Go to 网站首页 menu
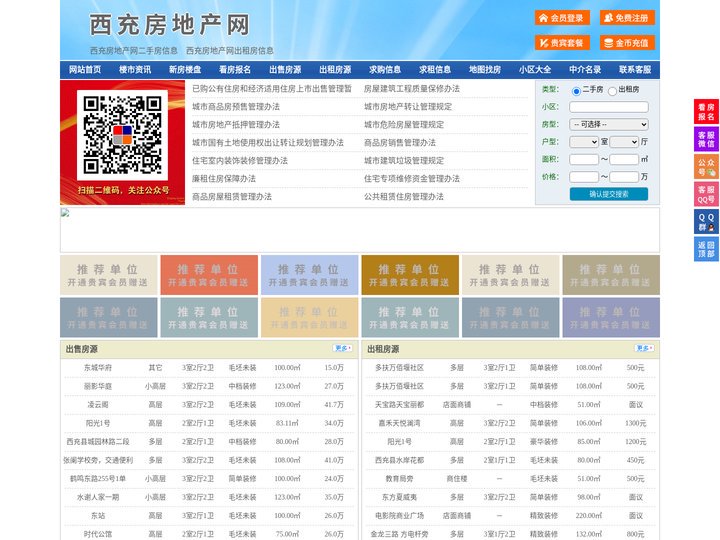Screen dimensions: 720x540 85,70
